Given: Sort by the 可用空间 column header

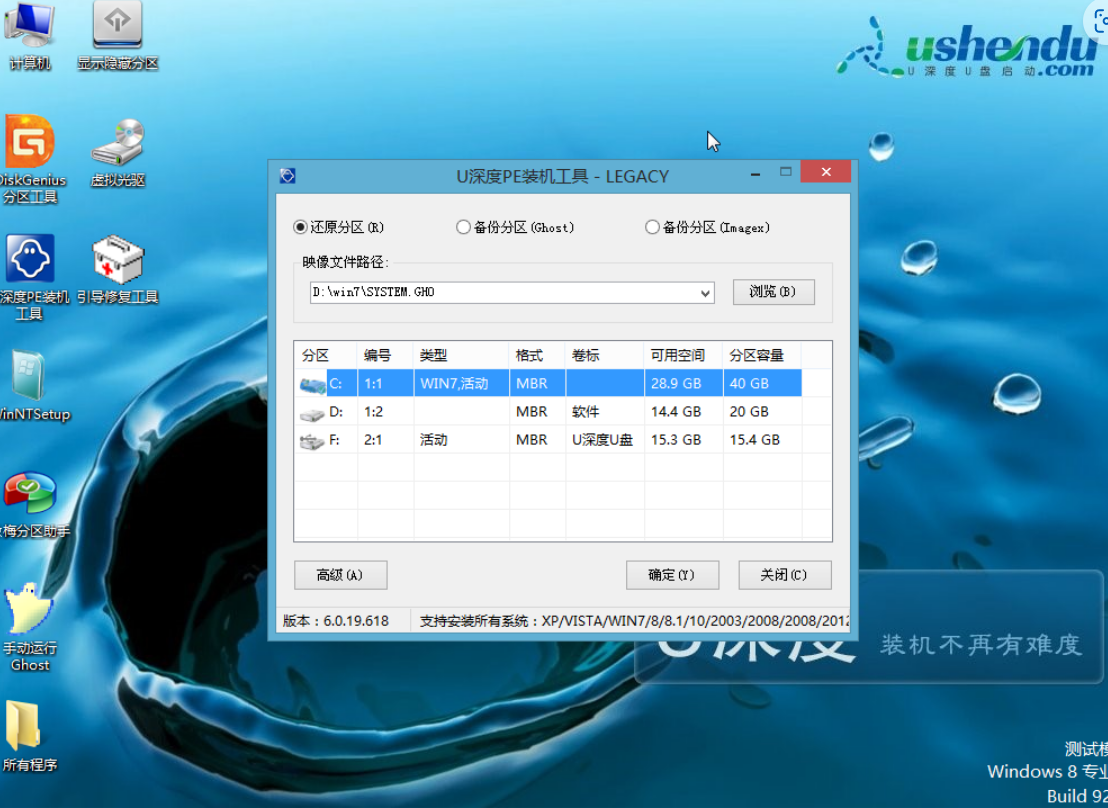Looking at the screenshot, I should [x=683, y=355].
